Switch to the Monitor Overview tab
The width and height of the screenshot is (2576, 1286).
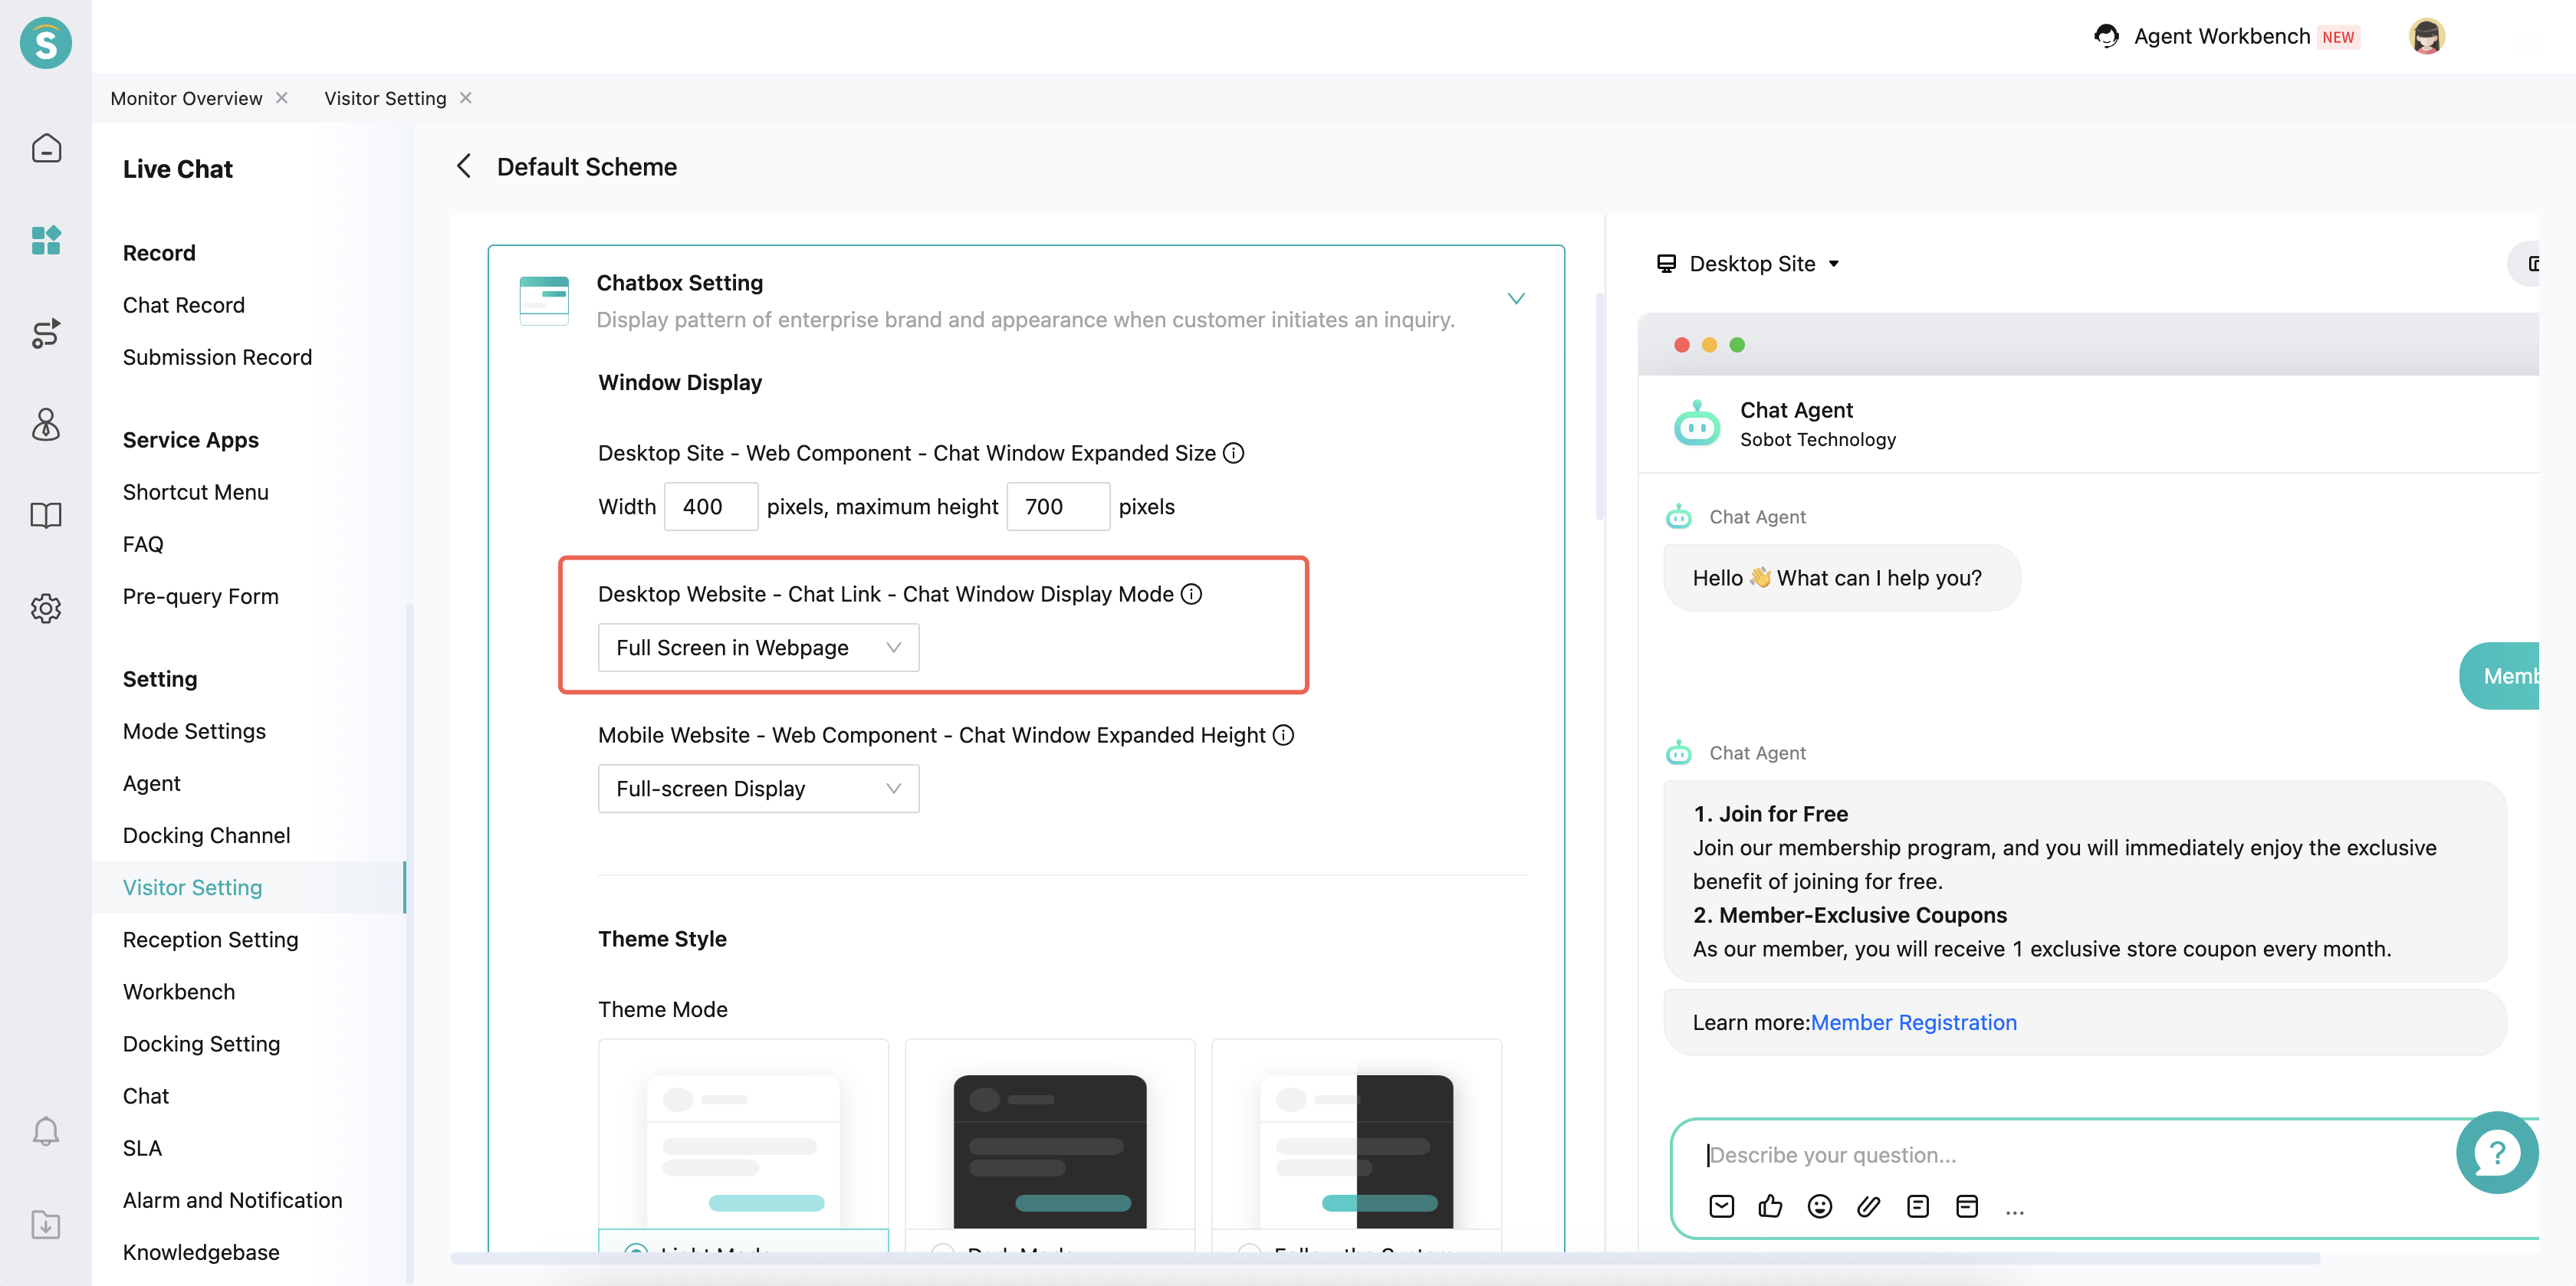tap(187, 98)
